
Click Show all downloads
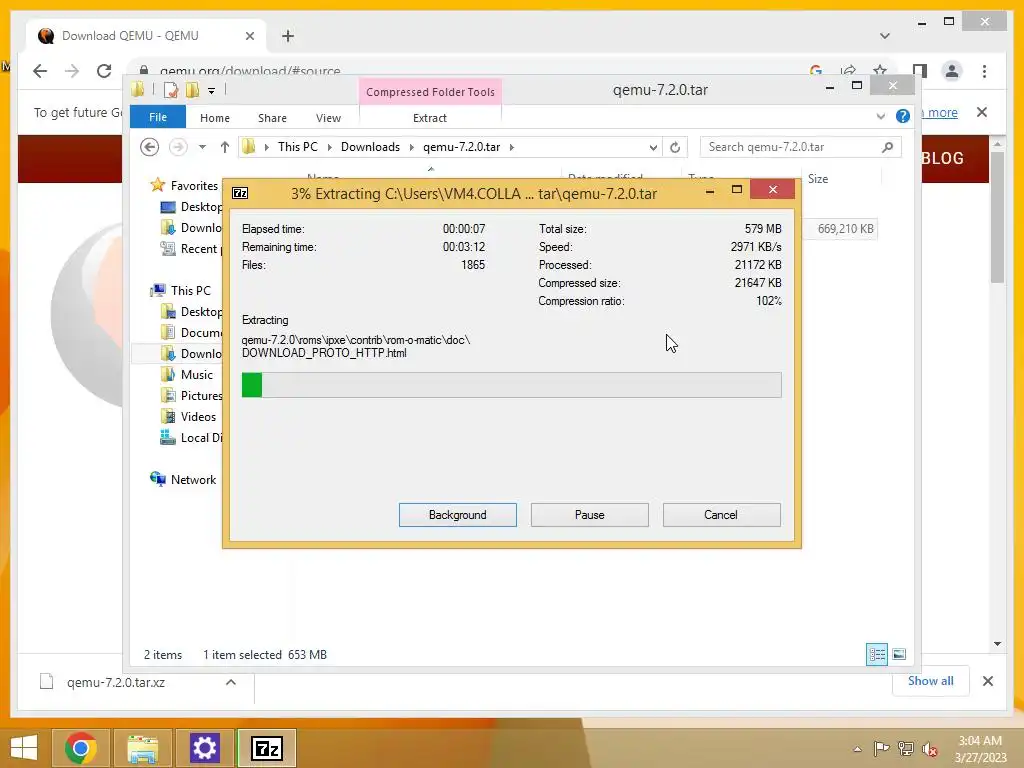[931, 681]
